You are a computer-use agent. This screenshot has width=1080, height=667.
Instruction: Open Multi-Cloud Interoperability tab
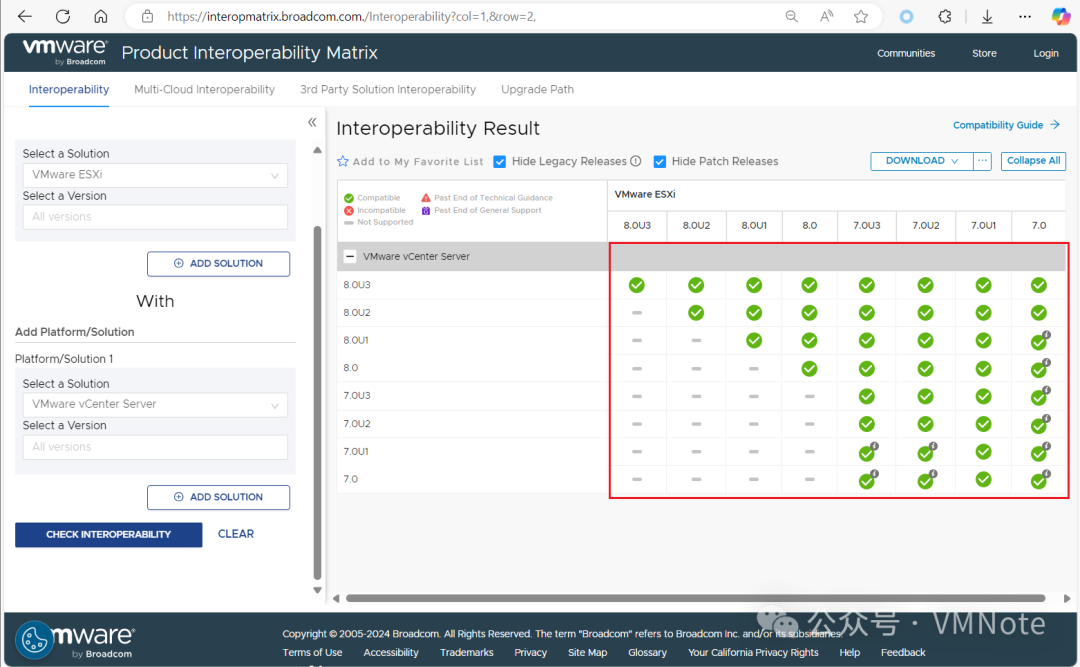click(204, 90)
